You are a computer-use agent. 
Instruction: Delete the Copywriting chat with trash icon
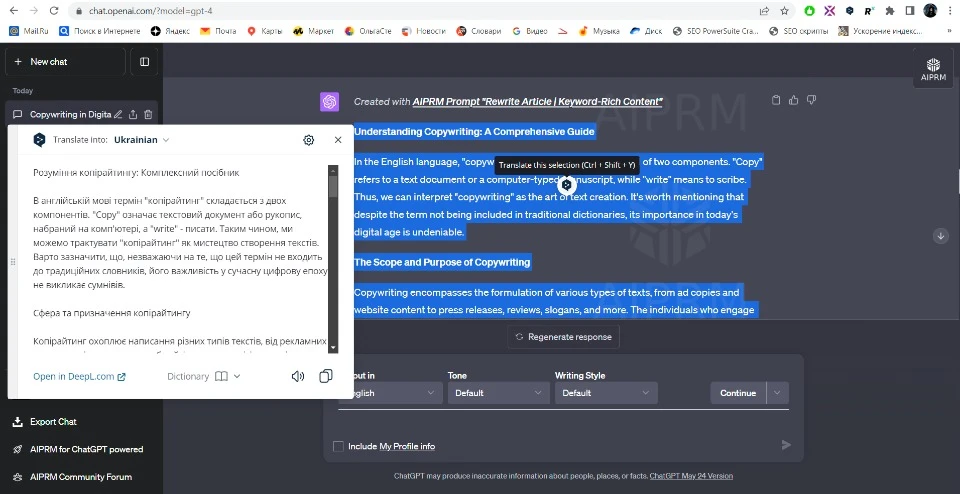click(x=148, y=115)
